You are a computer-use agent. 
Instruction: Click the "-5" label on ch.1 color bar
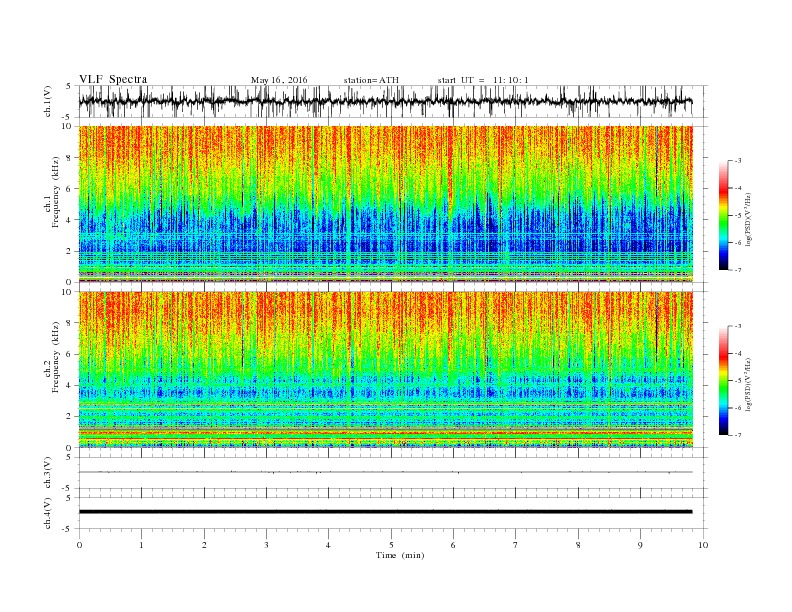(x=738, y=216)
